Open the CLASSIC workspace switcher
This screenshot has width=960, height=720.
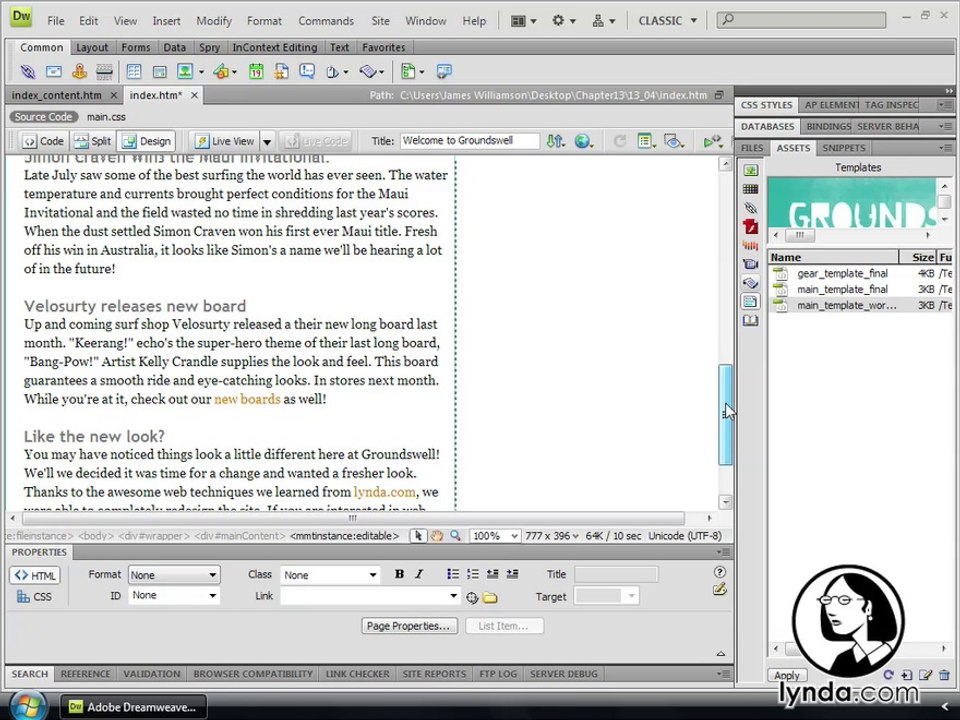coord(667,21)
